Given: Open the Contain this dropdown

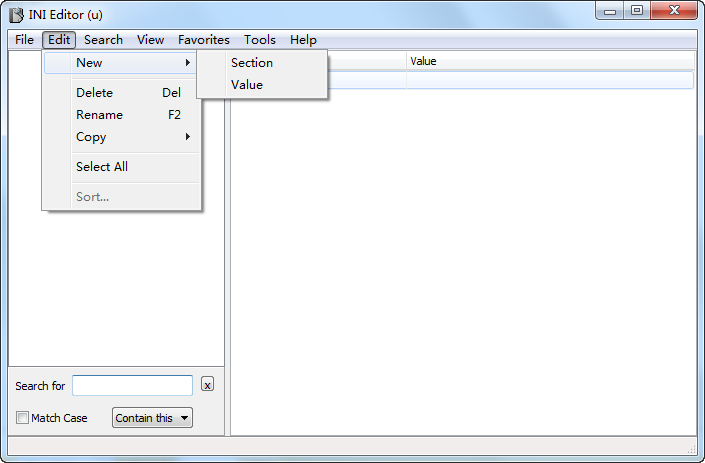Looking at the screenshot, I should tap(152, 418).
